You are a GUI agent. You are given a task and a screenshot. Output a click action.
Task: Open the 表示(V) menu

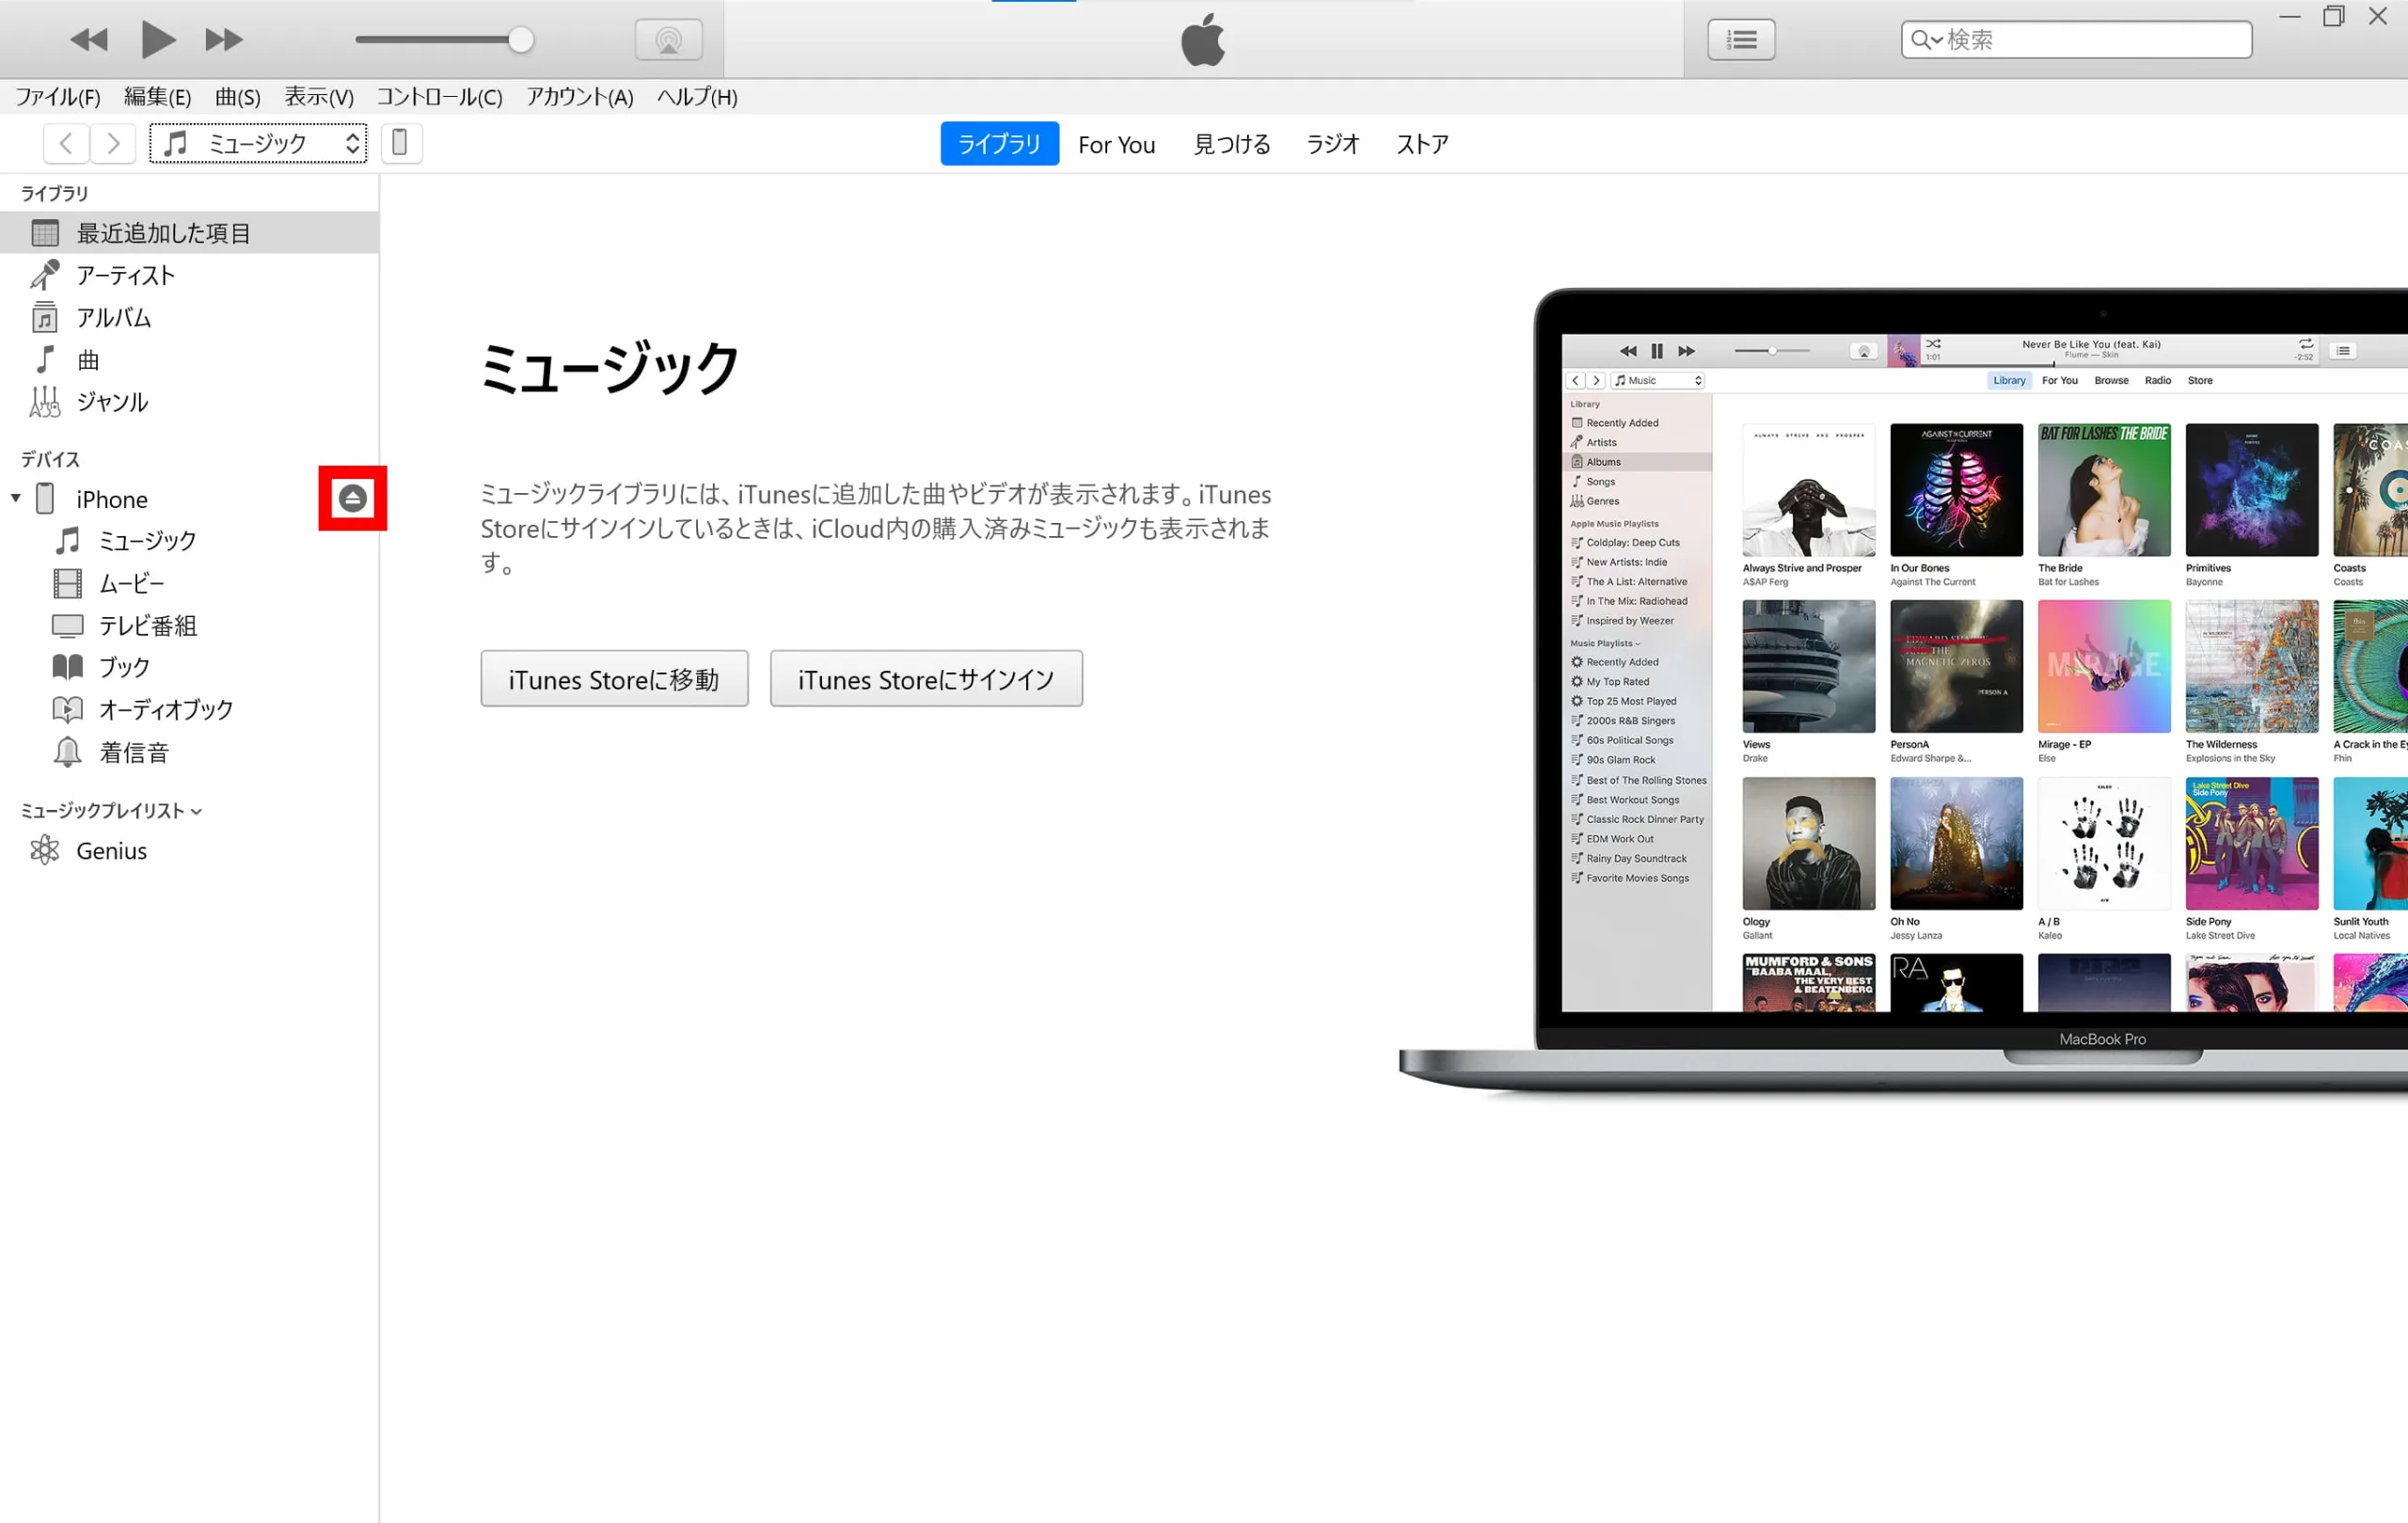coord(319,97)
